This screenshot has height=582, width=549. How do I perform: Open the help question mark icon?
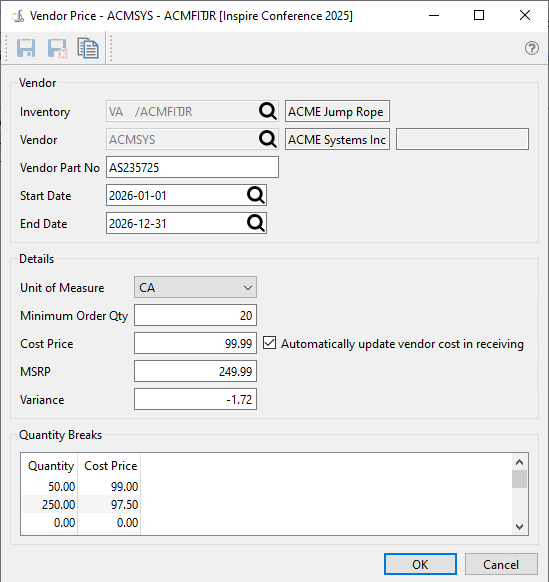tap(532, 48)
